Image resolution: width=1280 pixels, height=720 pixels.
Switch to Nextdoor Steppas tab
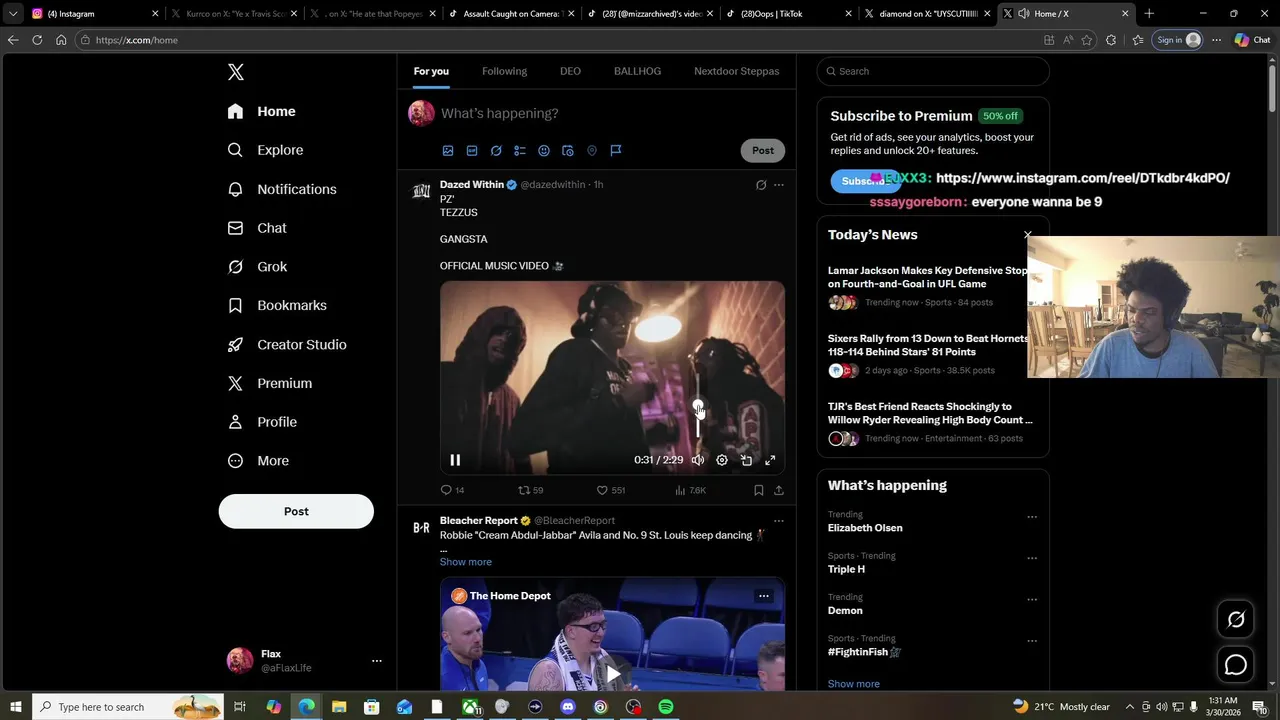[736, 71]
